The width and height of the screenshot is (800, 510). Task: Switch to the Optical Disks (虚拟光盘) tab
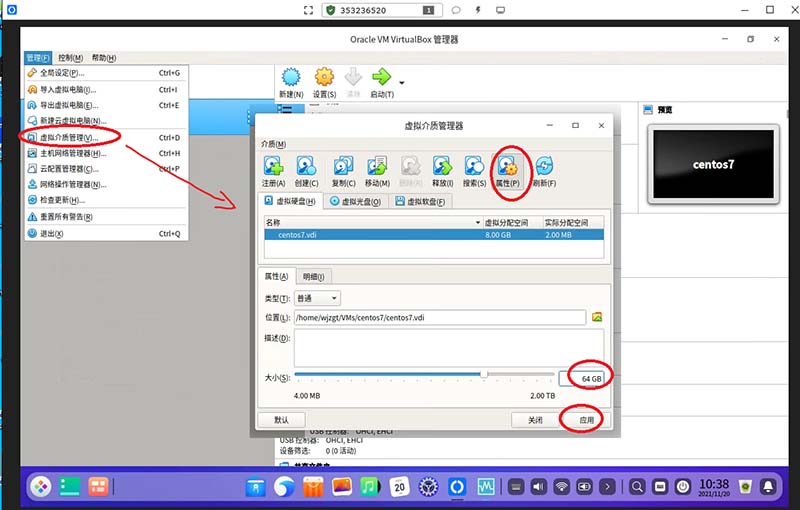356,201
